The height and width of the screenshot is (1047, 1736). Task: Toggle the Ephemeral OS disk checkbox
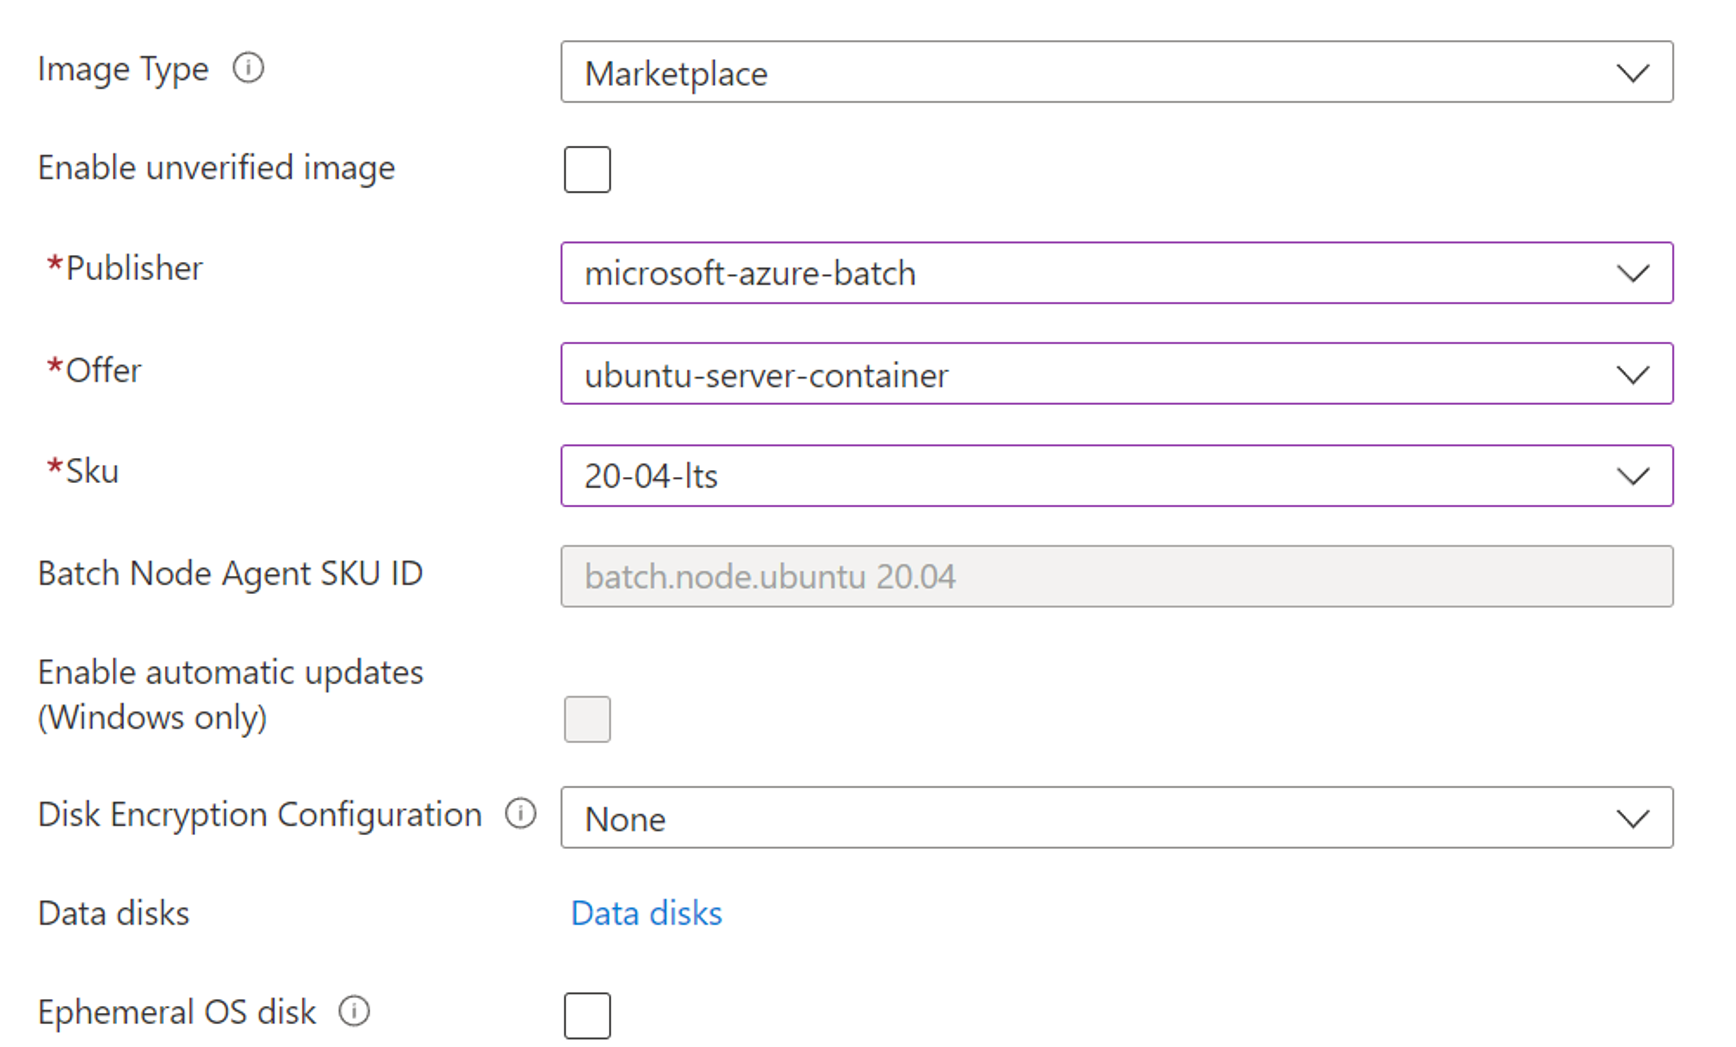587,1016
